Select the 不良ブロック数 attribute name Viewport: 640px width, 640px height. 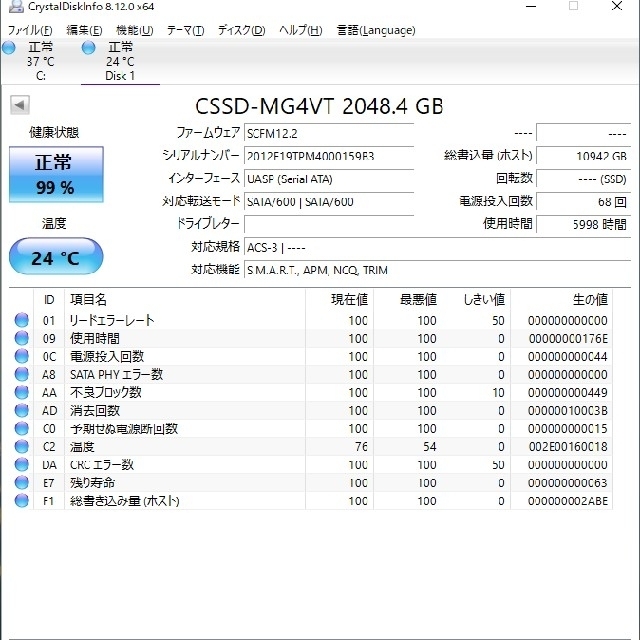[x=106, y=392]
